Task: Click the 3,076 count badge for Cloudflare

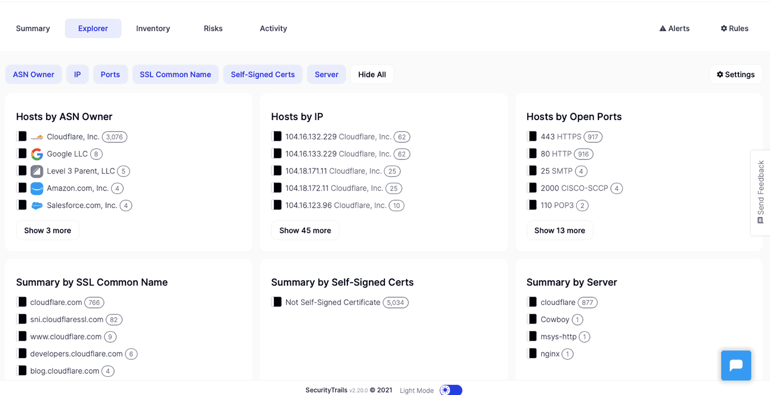Action: click(114, 137)
